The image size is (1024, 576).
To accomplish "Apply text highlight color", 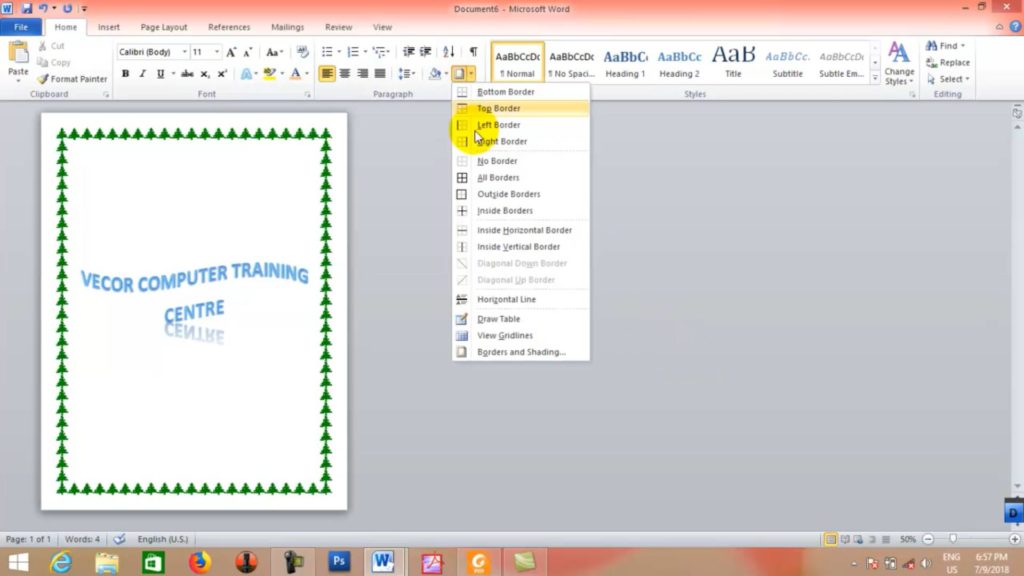I will (x=269, y=74).
